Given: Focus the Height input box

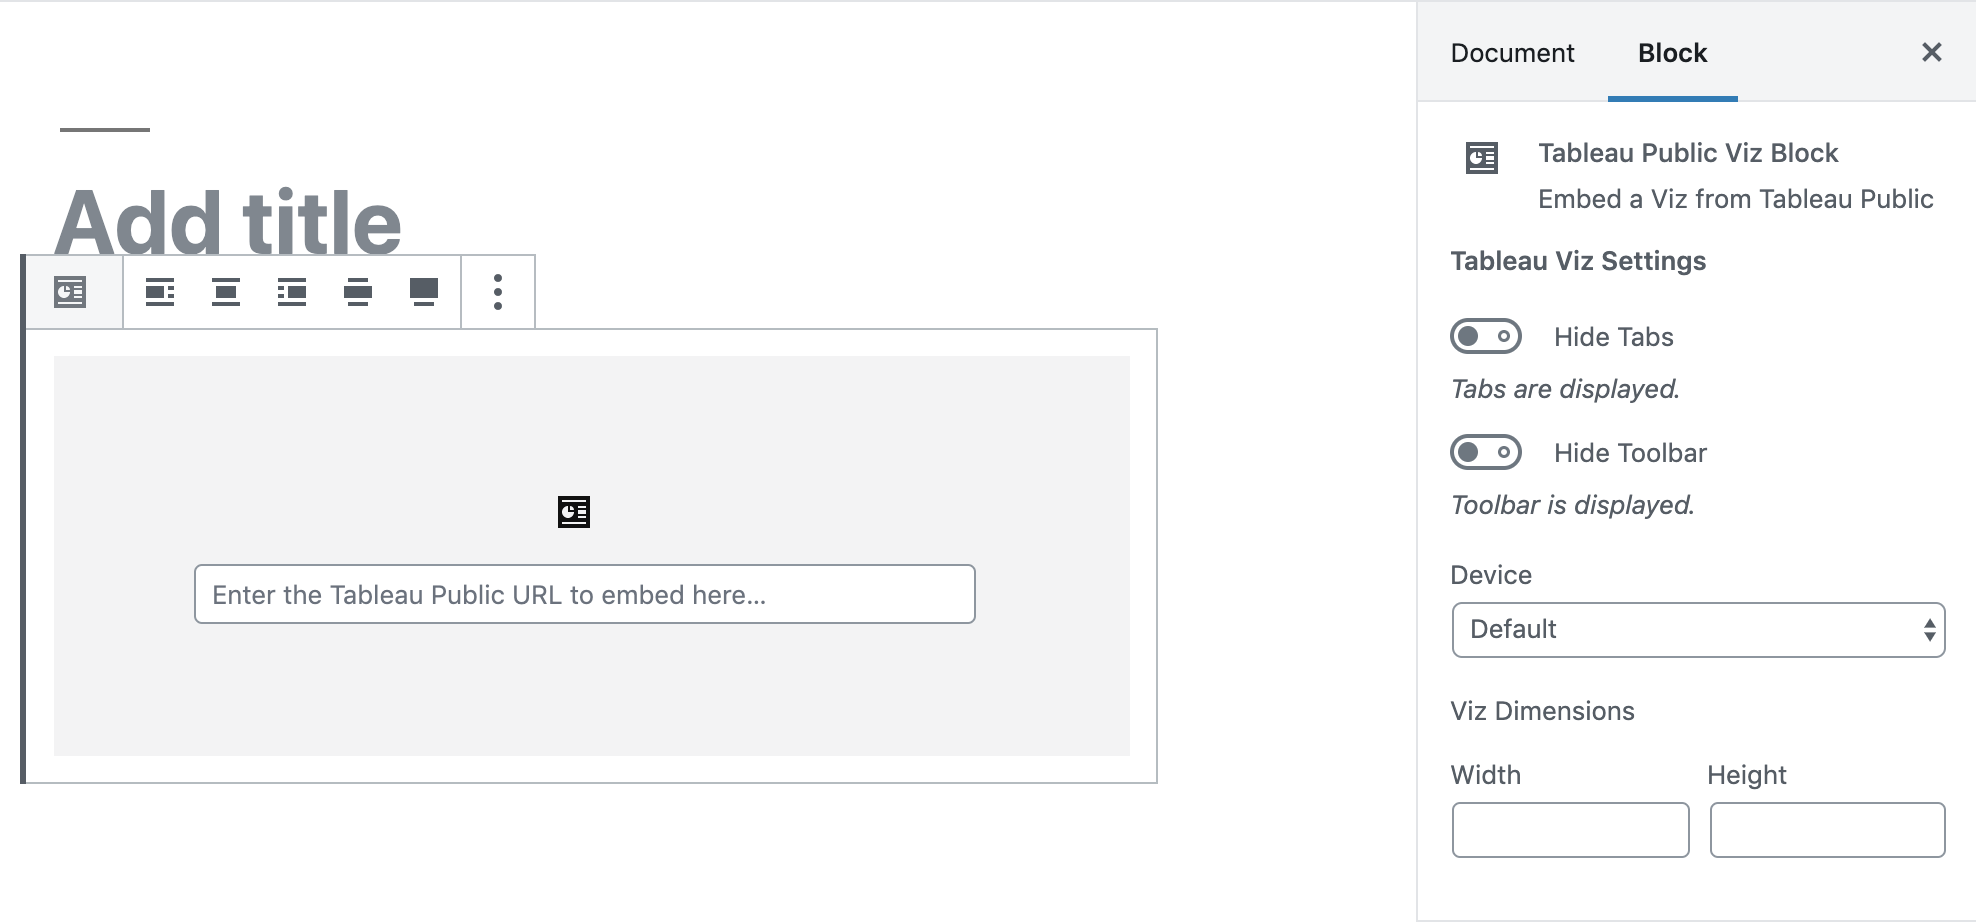Looking at the screenshot, I should click(1827, 830).
